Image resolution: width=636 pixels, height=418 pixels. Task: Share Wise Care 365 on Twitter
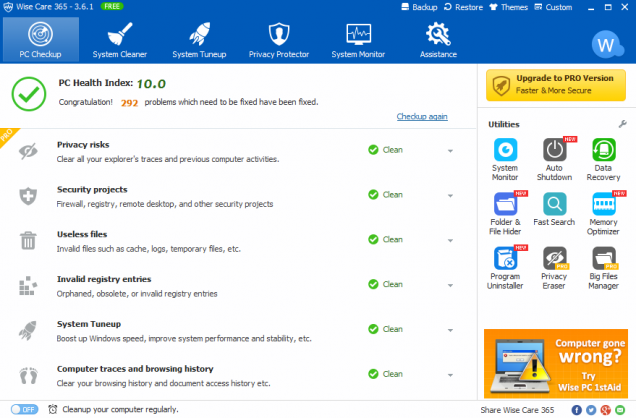pos(591,410)
